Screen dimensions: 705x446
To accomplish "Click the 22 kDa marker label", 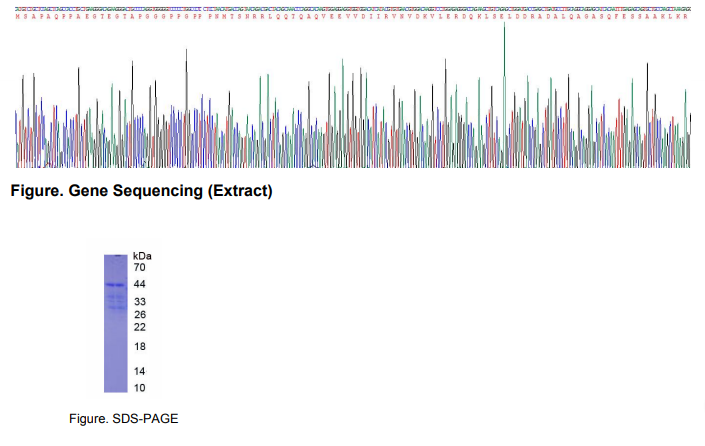I will point(140,327).
